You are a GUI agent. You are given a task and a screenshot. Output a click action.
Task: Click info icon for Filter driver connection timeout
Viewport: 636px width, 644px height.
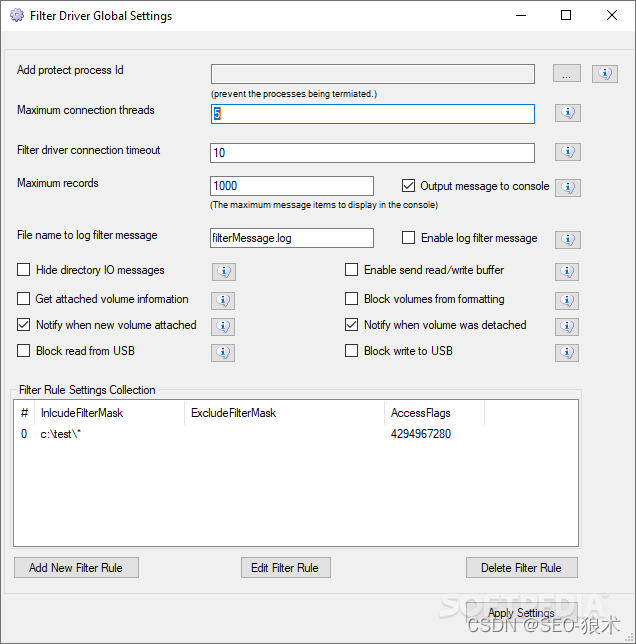pos(568,152)
